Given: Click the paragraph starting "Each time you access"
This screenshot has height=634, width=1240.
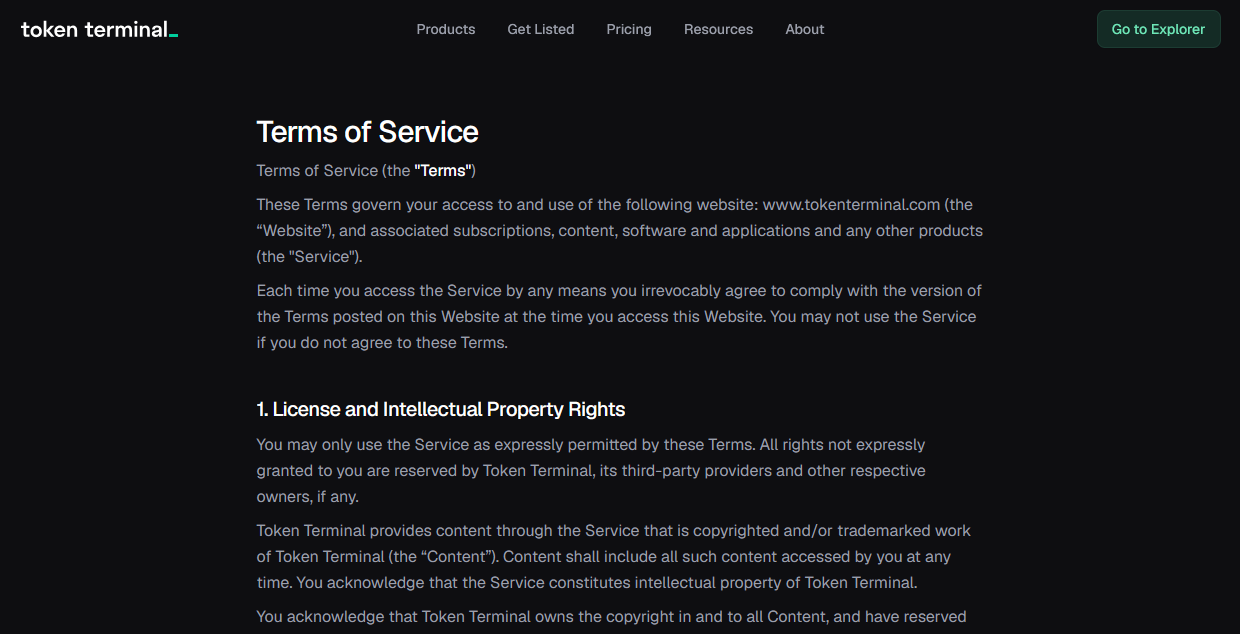Looking at the screenshot, I should [x=619, y=317].
